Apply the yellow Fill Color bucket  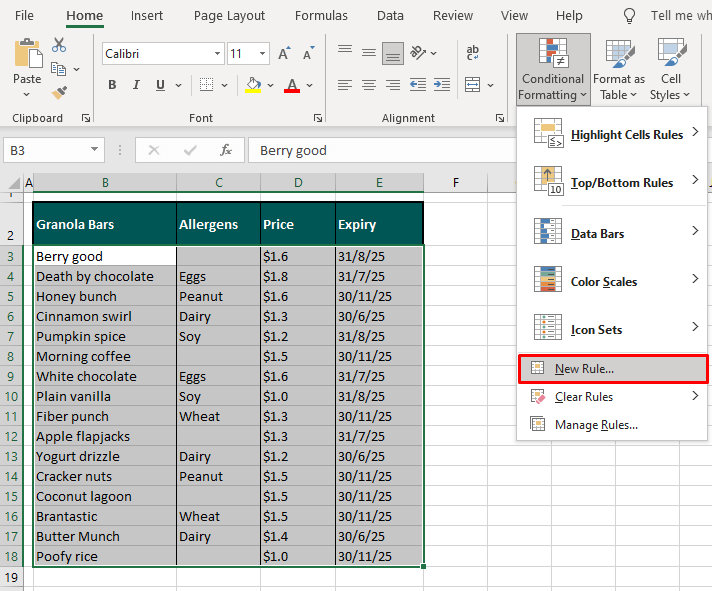coord(253,85)
